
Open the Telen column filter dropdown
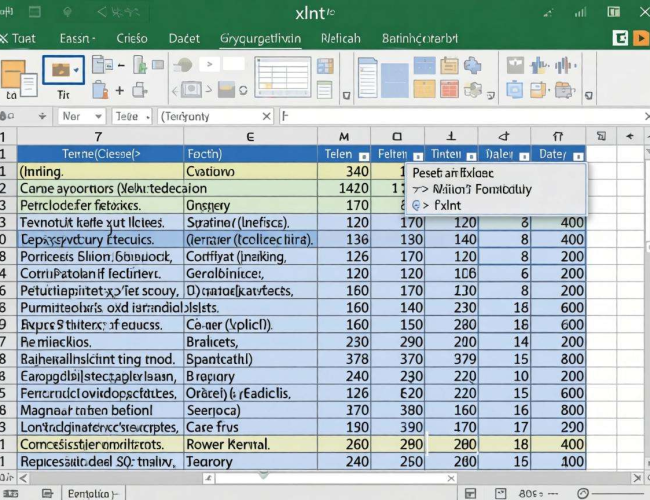pos(364,156)
